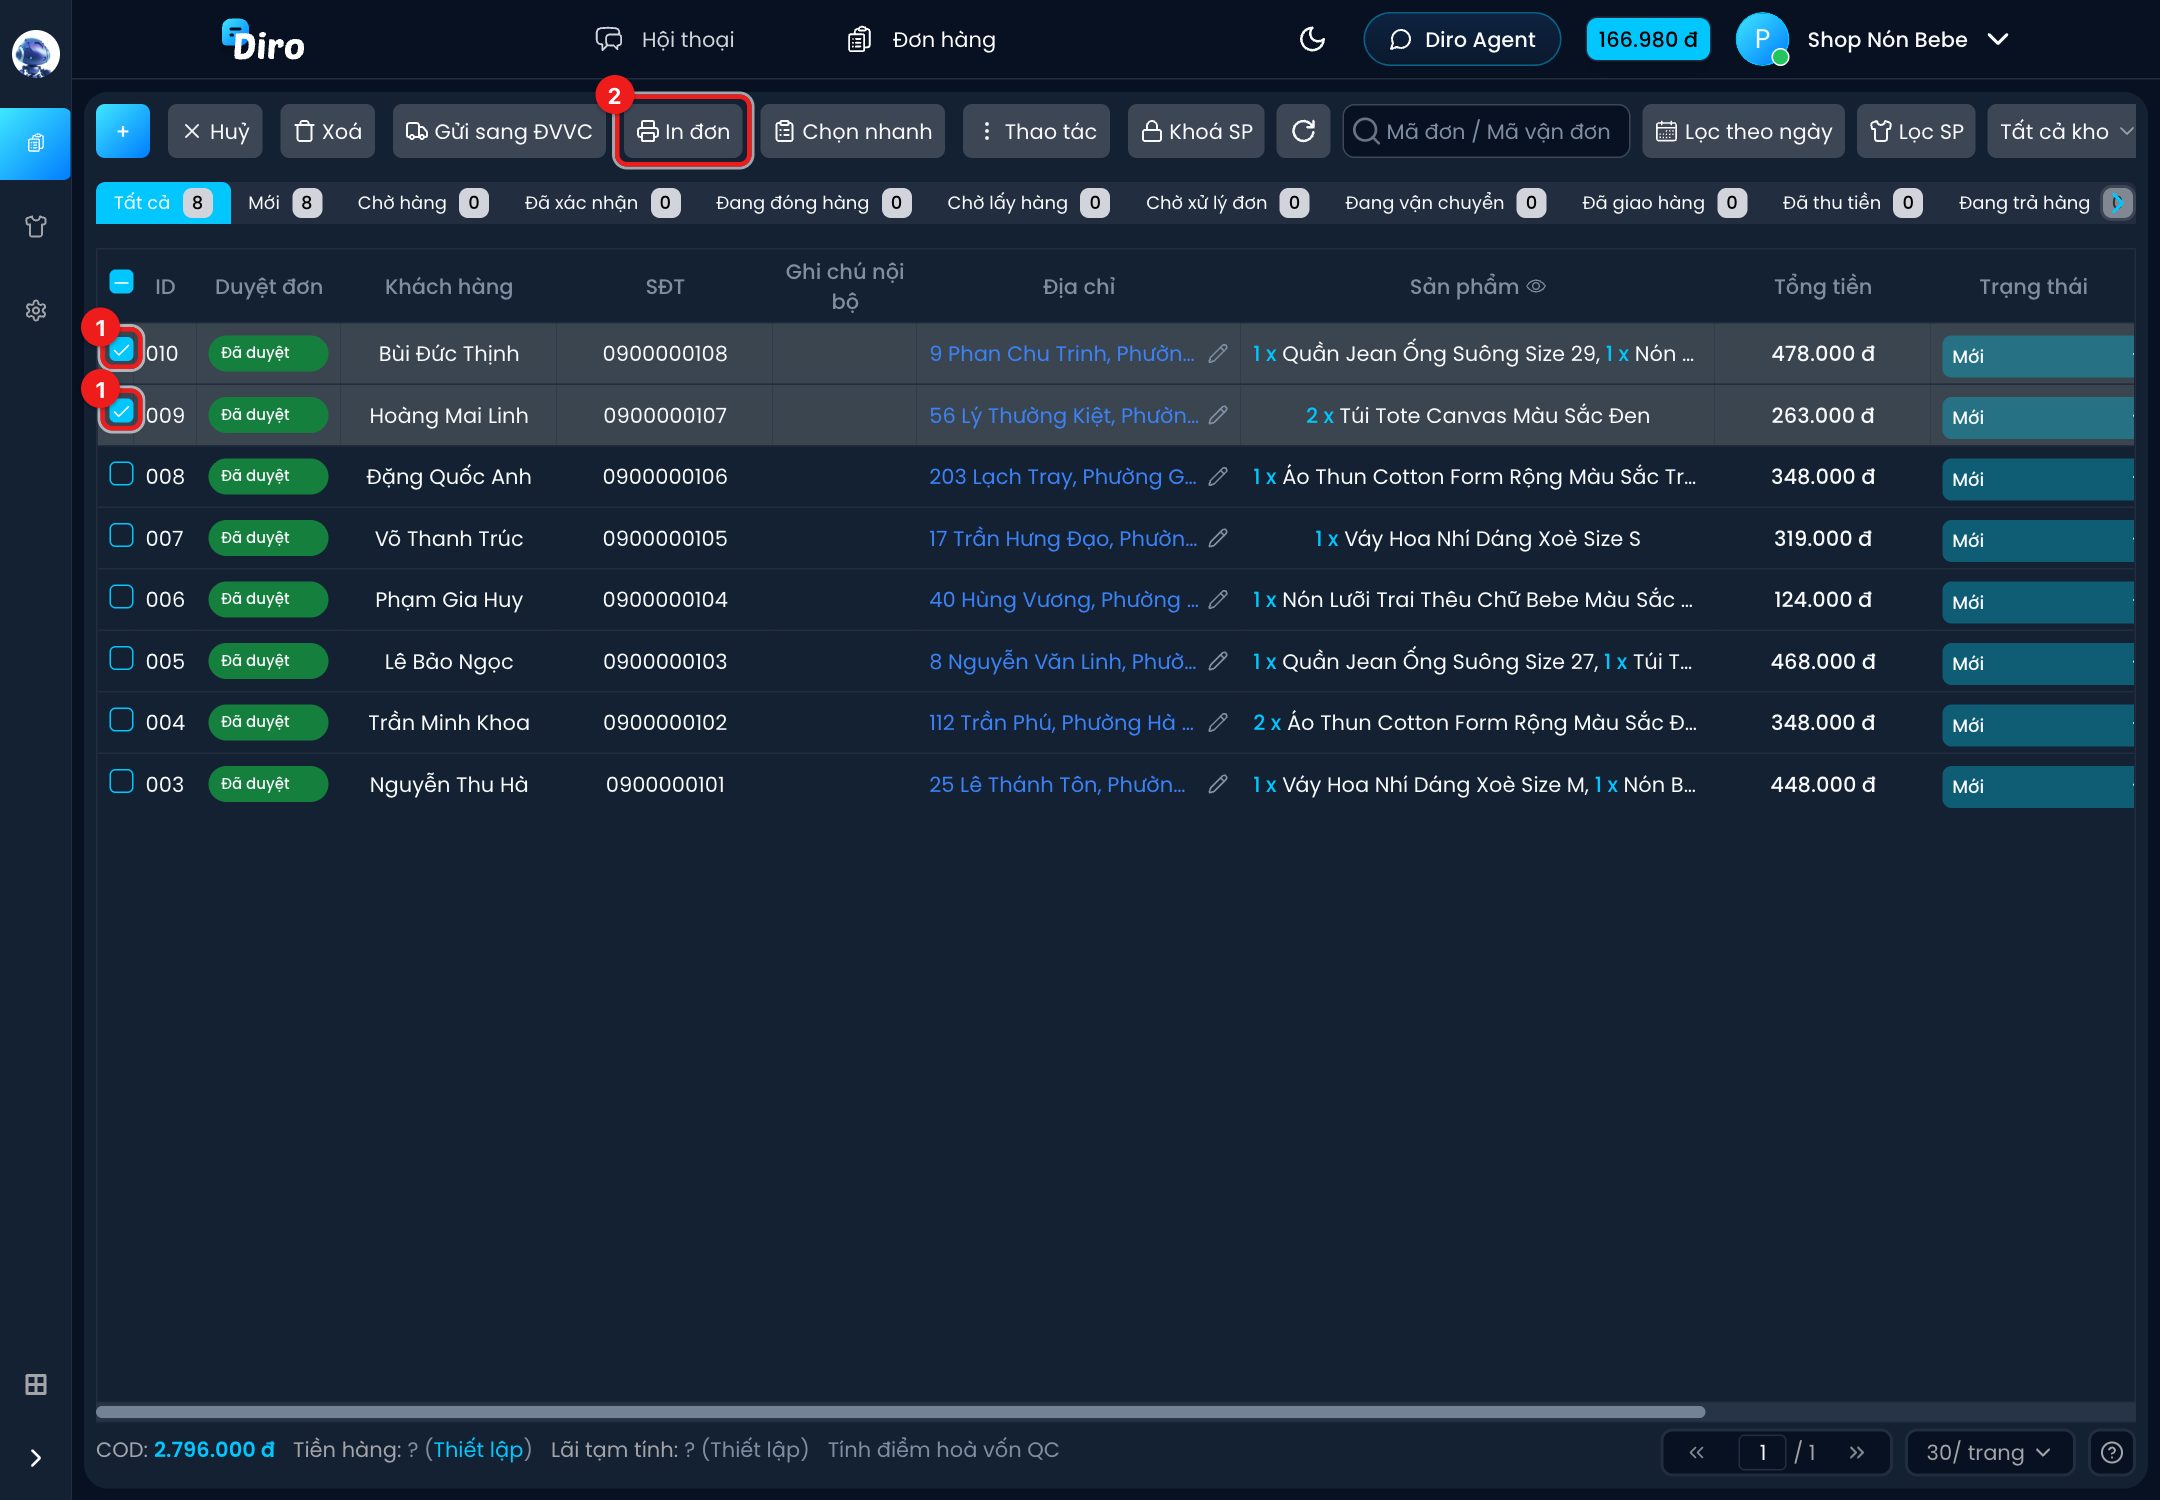This screenshot has width=2160, height=1500.
Task: Switch to Tất cả tab
Action: pos(163,203)
